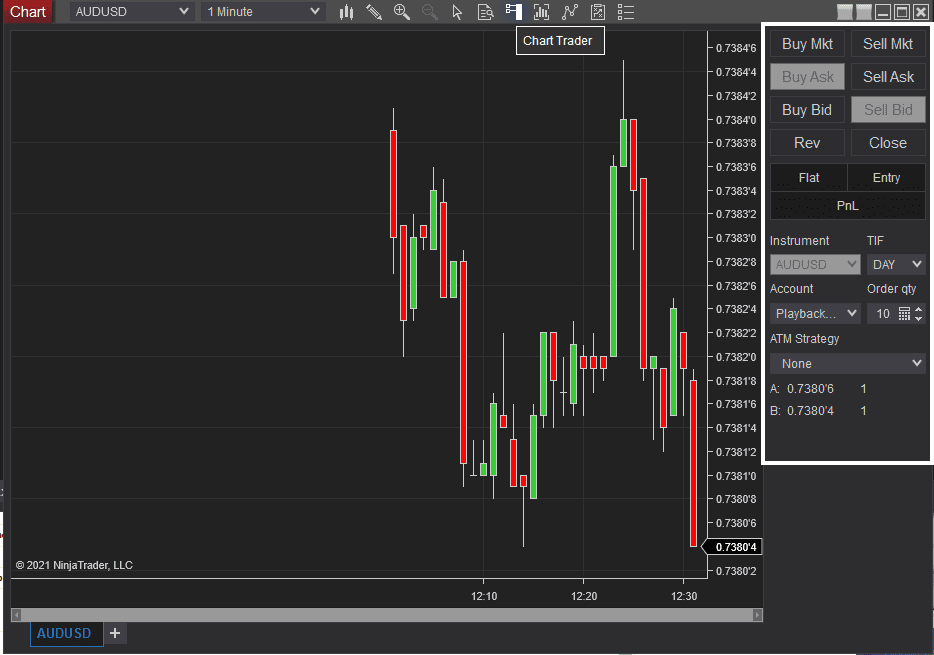Decrease order qty with down arrow
The height and width of the screenshot is (655, 934).
click(x=919, y=319)
